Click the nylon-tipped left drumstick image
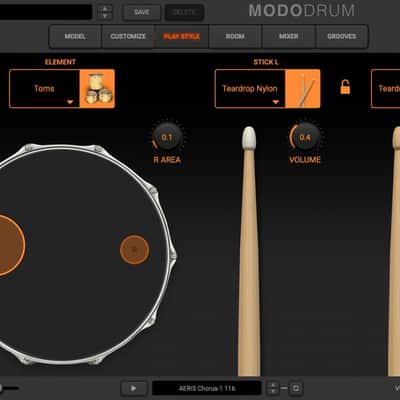The width and height of the screenshot is (400, 400). pos(249,251)
